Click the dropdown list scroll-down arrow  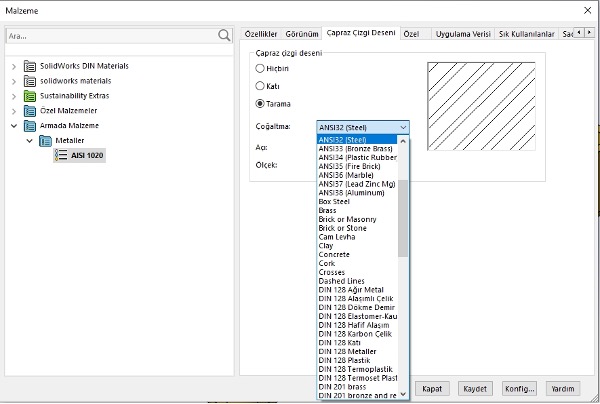click(x=403, y=394)
